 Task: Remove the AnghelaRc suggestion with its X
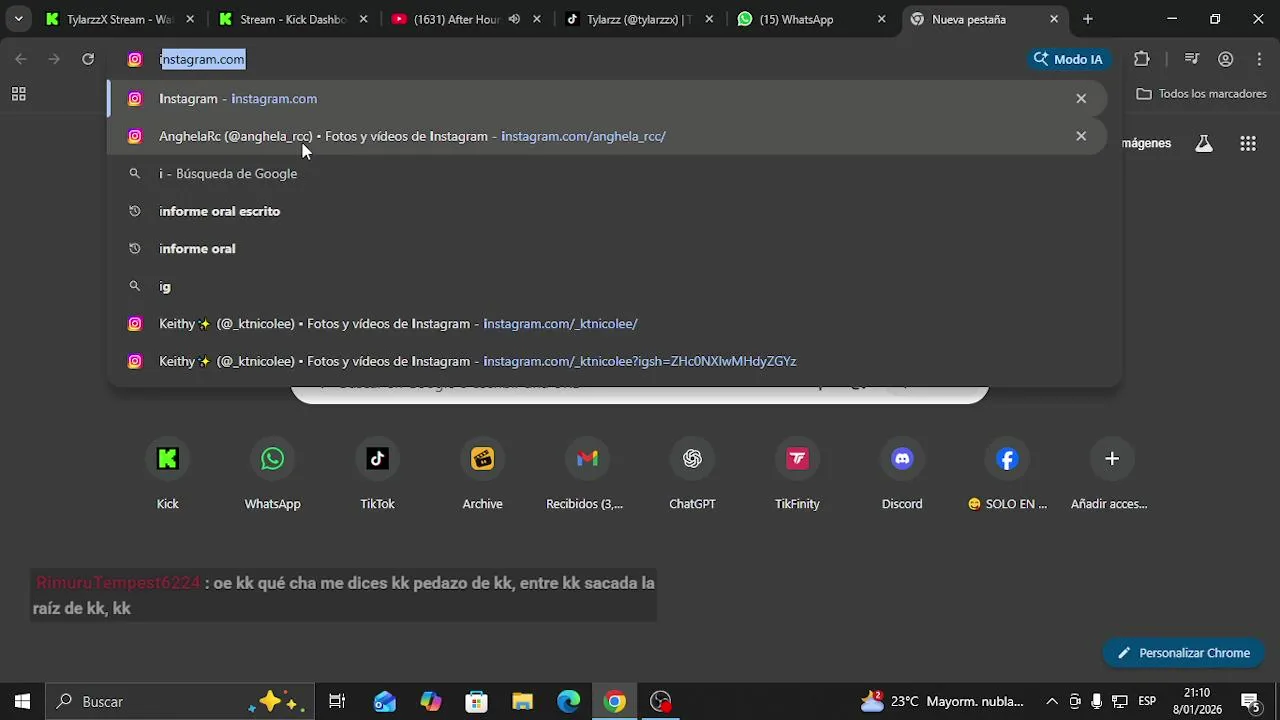pos(1081,136)
